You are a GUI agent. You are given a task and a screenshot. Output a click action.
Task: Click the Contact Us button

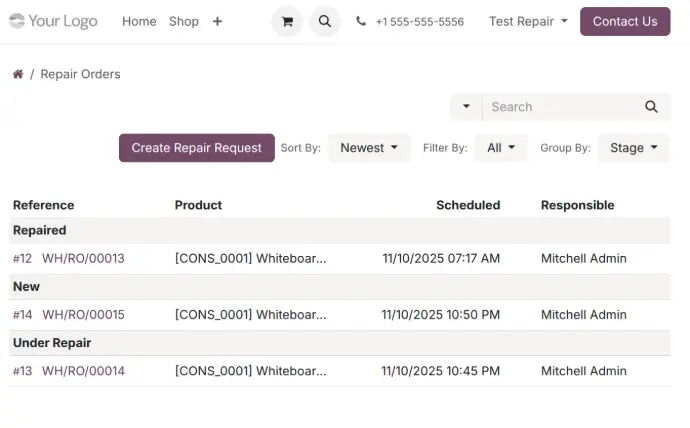(x=625, y=21)
